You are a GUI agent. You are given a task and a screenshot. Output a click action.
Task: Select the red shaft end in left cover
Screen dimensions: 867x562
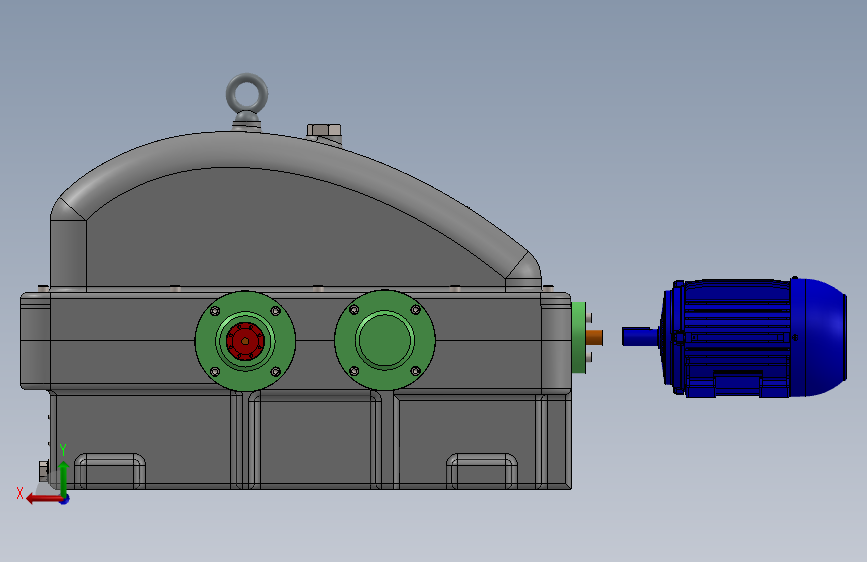click(245, 341)
